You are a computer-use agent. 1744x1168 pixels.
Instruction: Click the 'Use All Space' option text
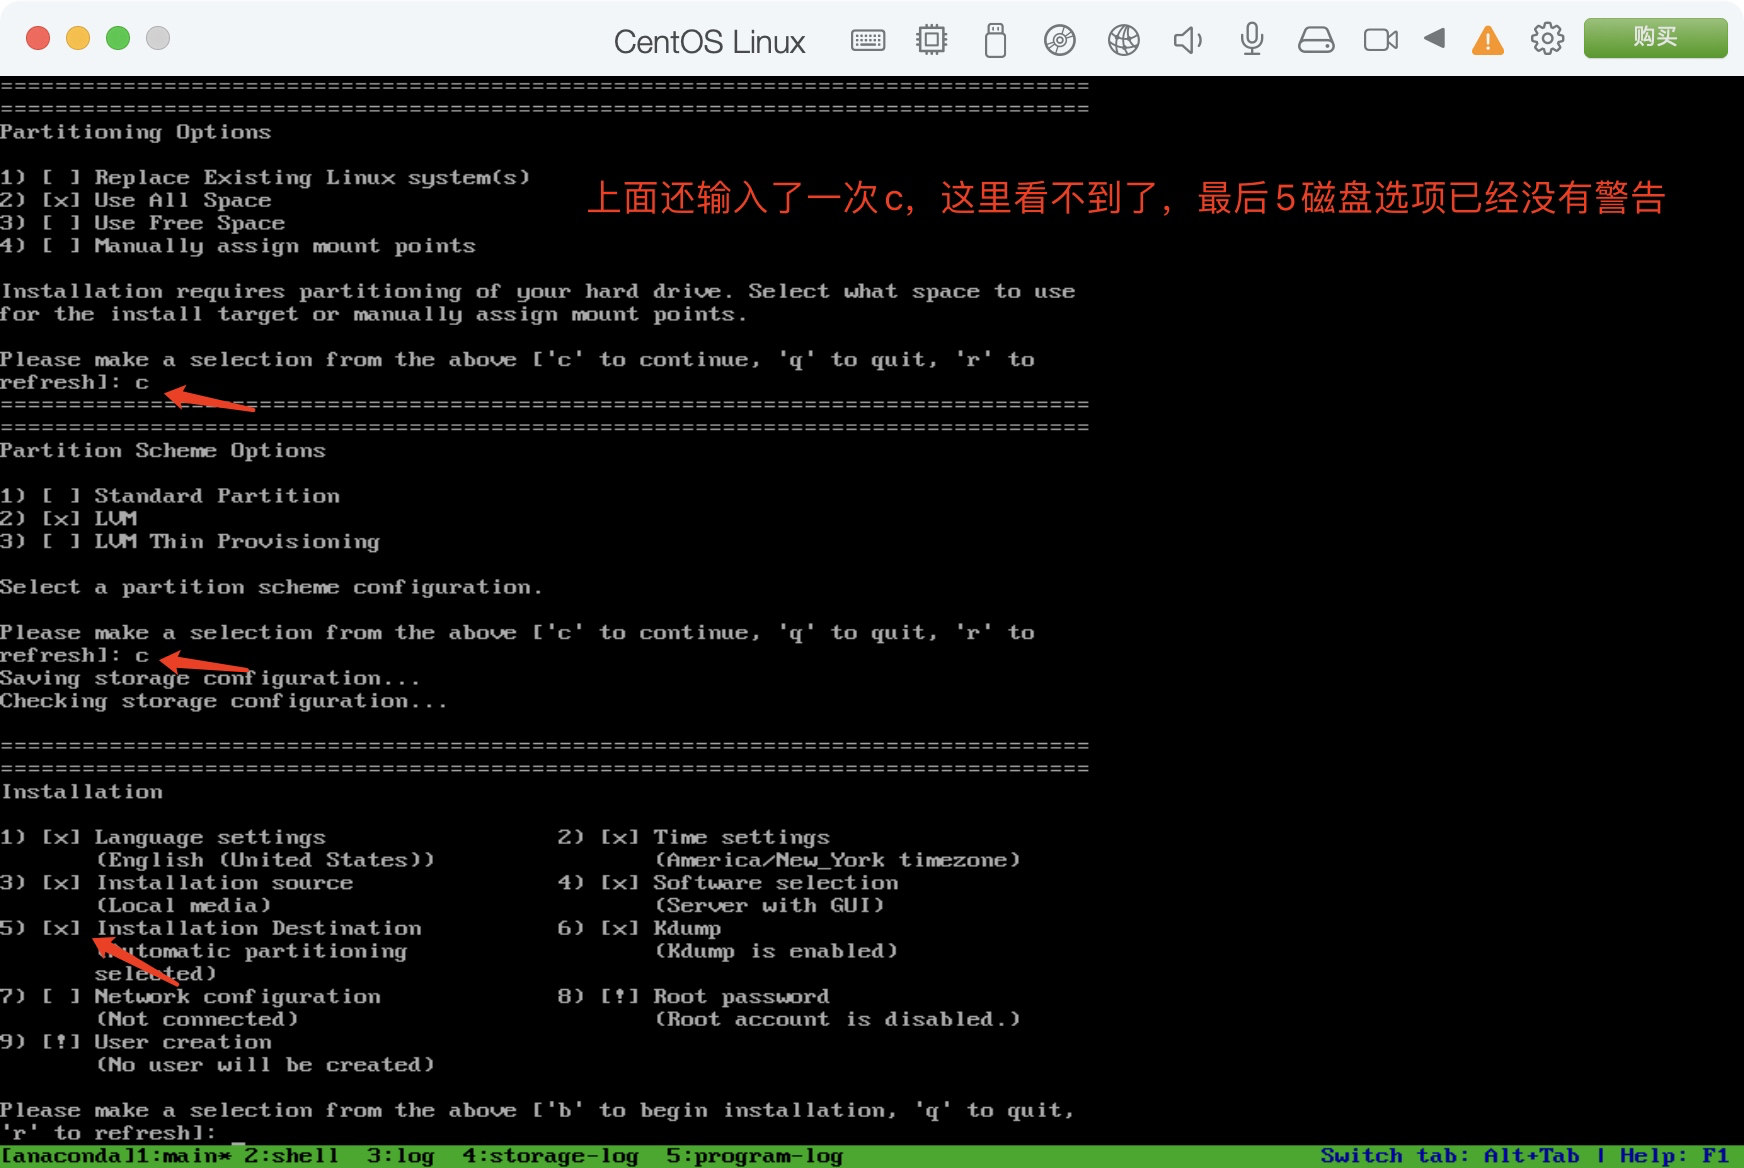183,200
